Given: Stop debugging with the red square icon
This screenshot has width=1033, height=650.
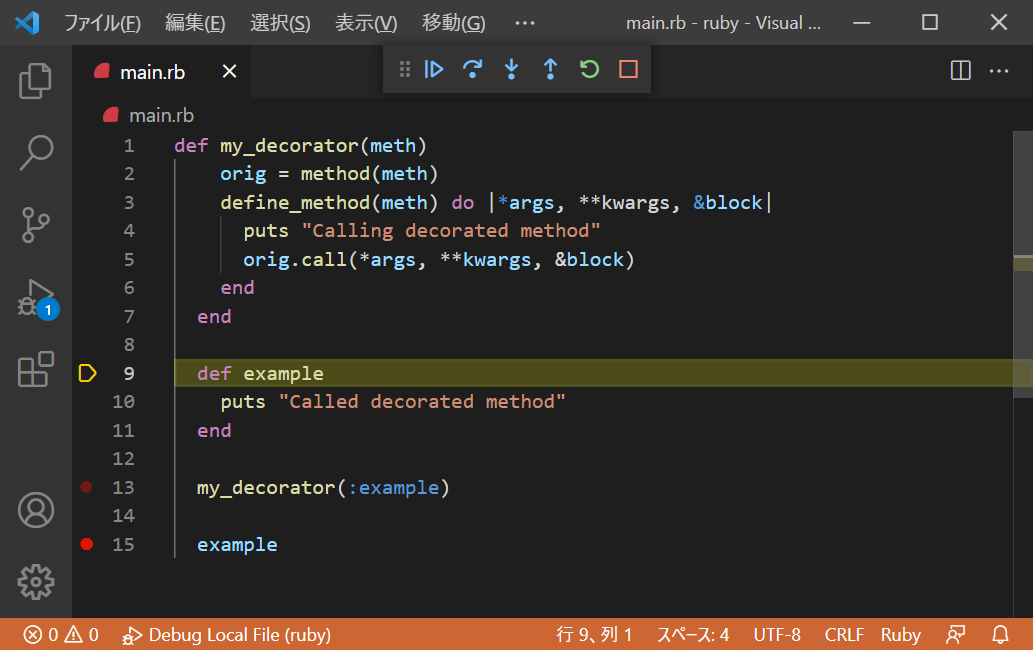Looking at the screenshot, I should (627, 69).
